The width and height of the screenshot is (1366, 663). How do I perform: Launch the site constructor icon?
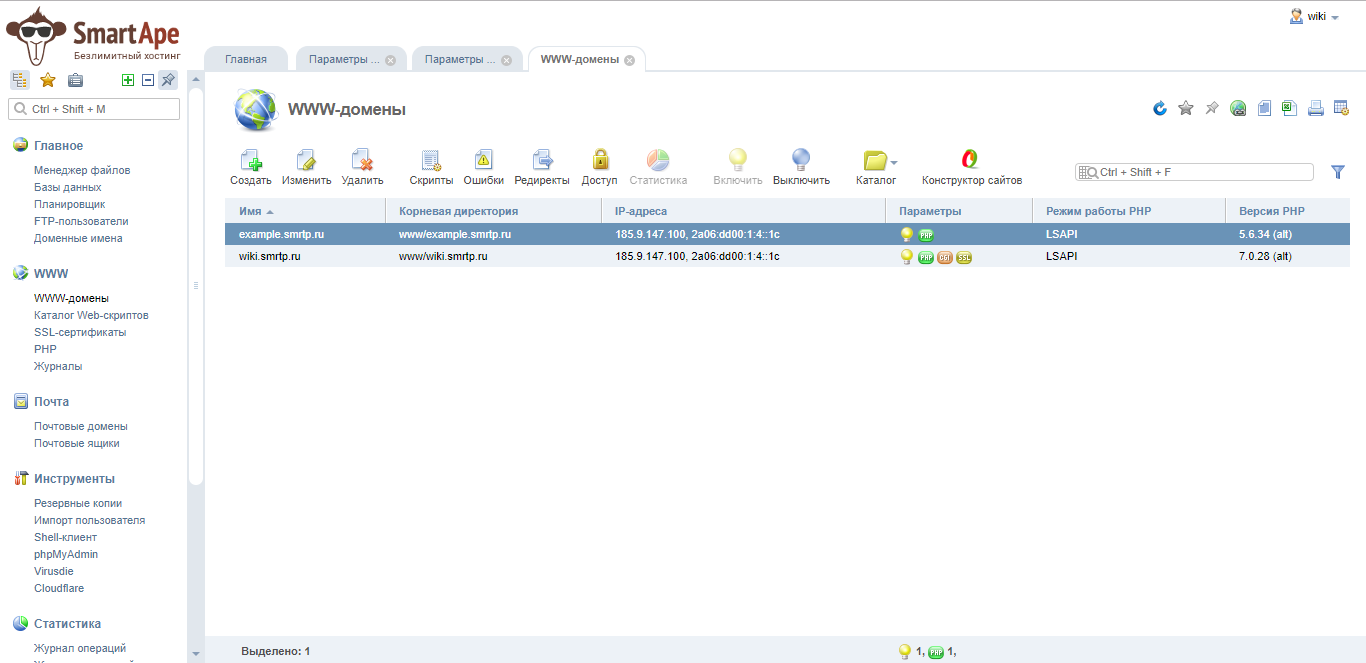tap(971, 160)
